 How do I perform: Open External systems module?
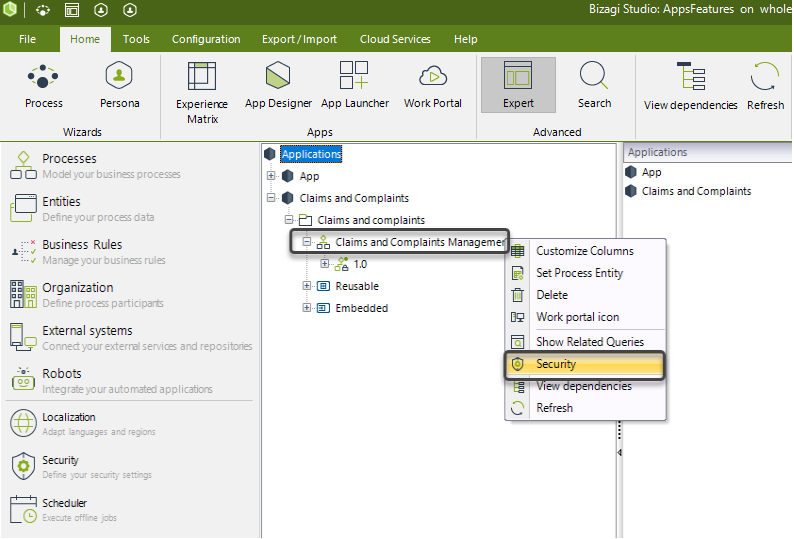tap(132, 338)
